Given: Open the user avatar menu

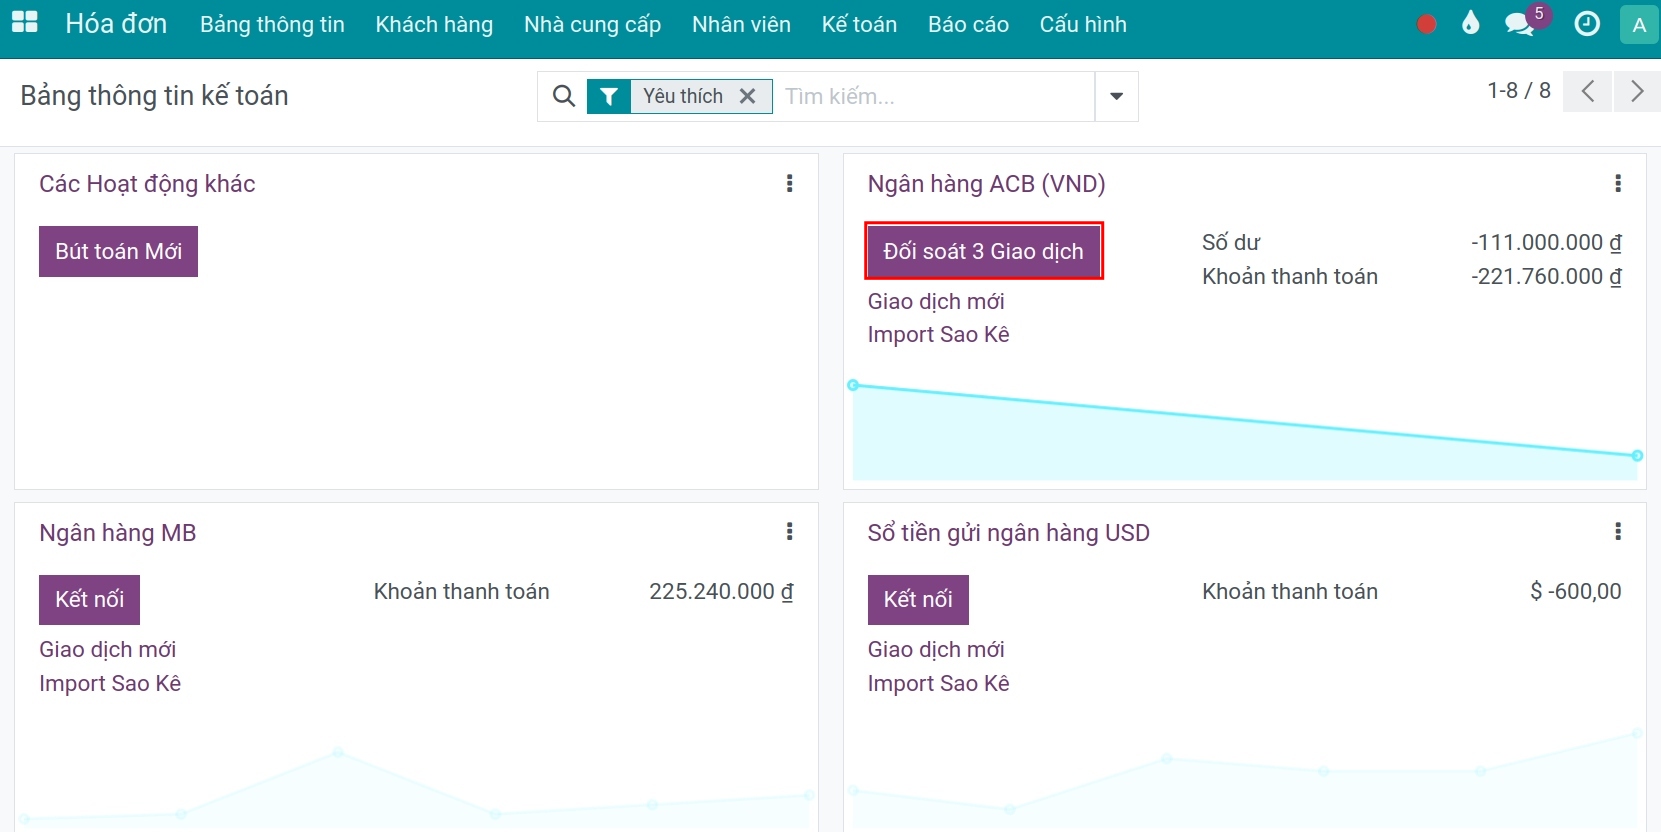Looking at the screenshot, I should click(1639, 25).
